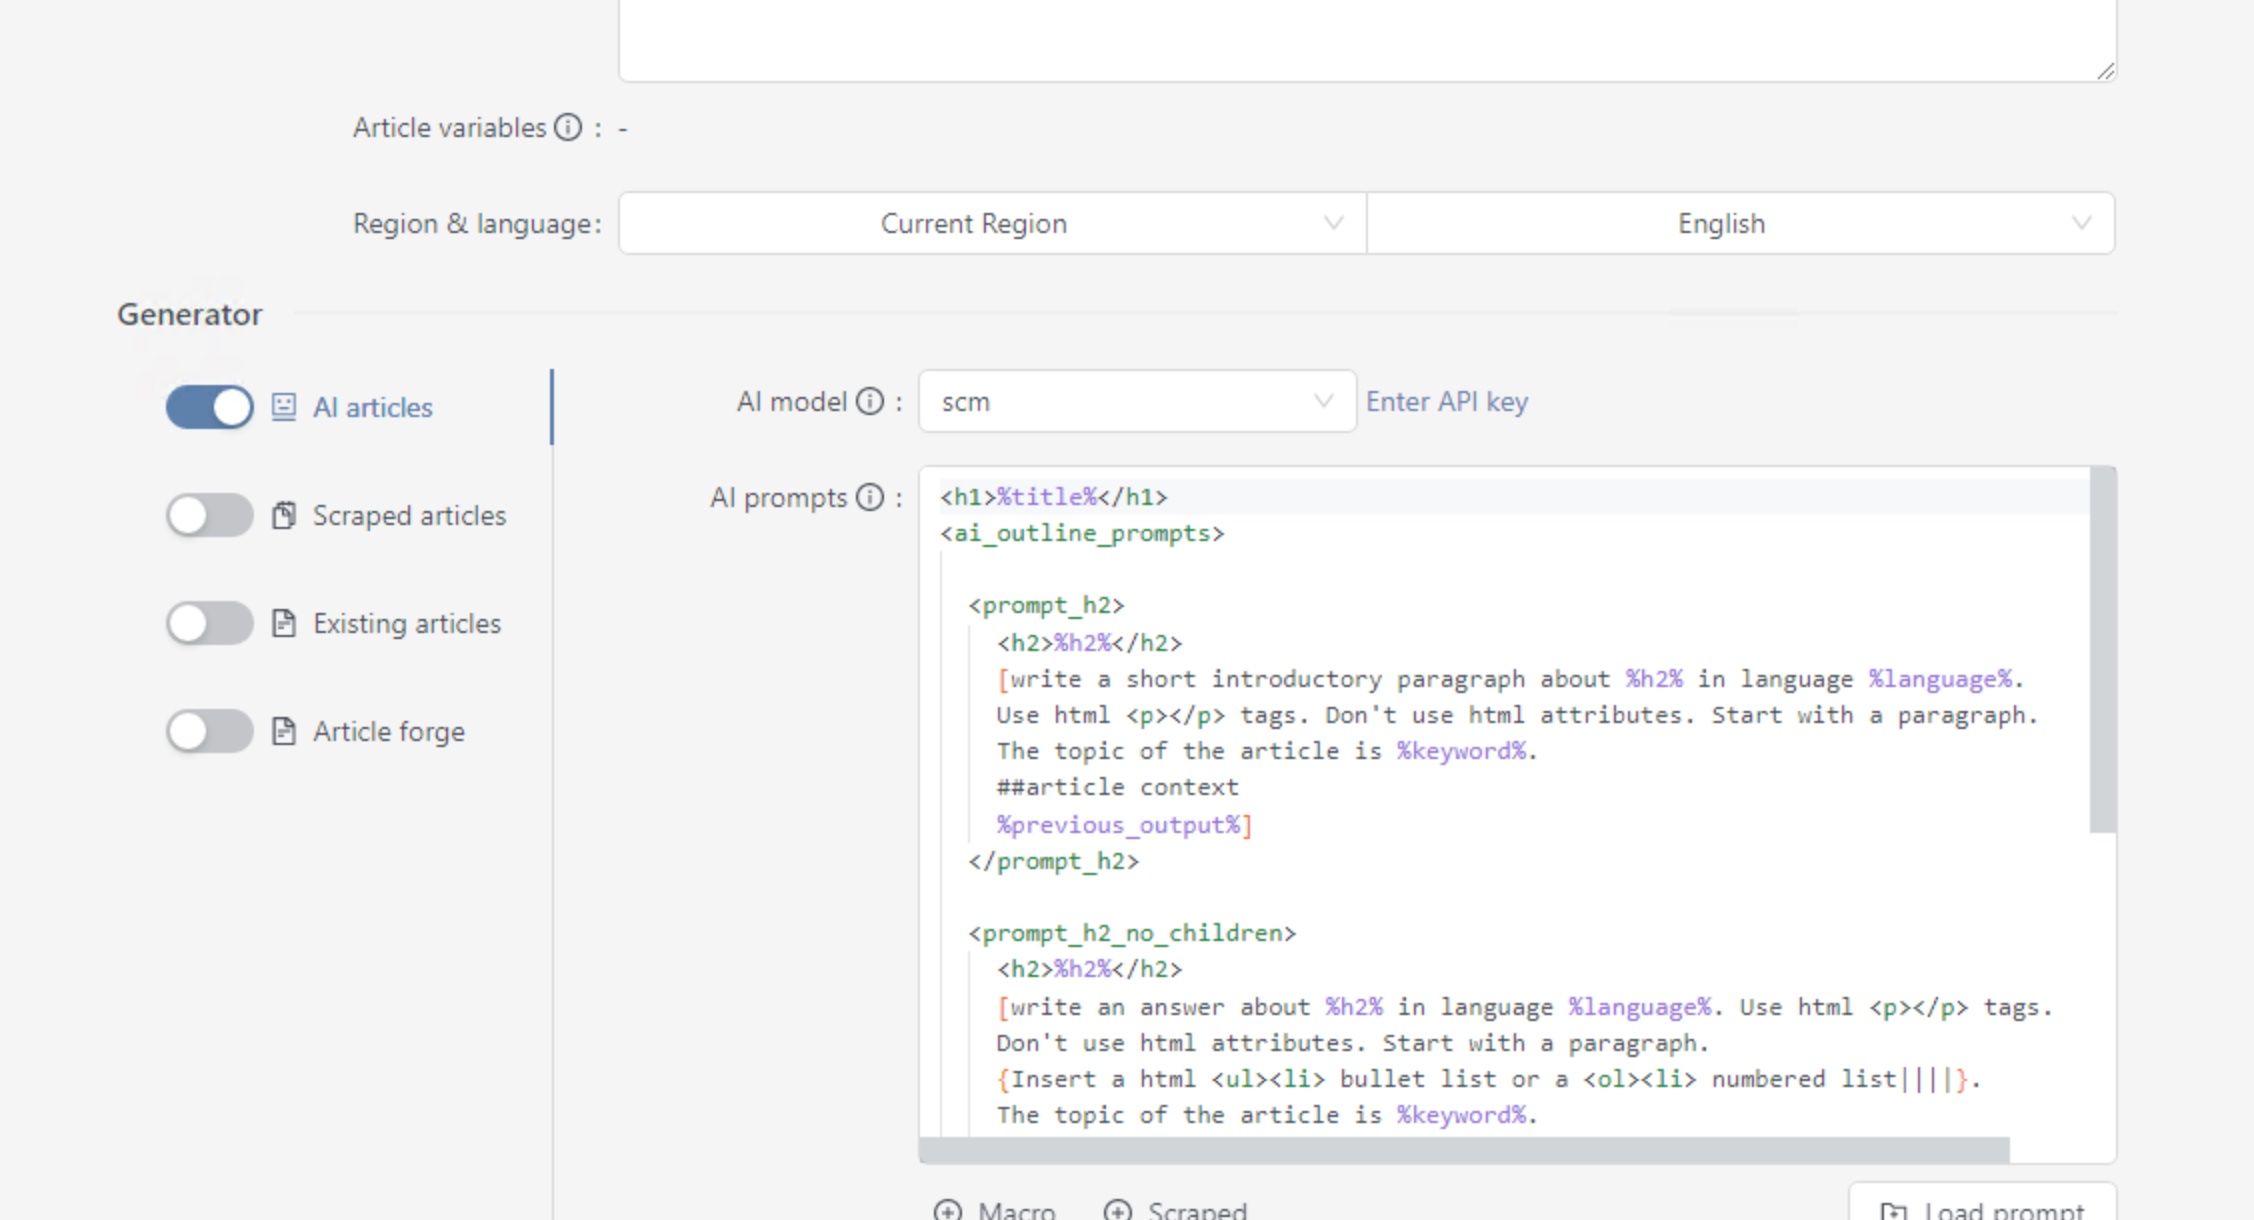Disable the AI articles toggle
Screen dimensions: 2254x1220
point(210,407)
